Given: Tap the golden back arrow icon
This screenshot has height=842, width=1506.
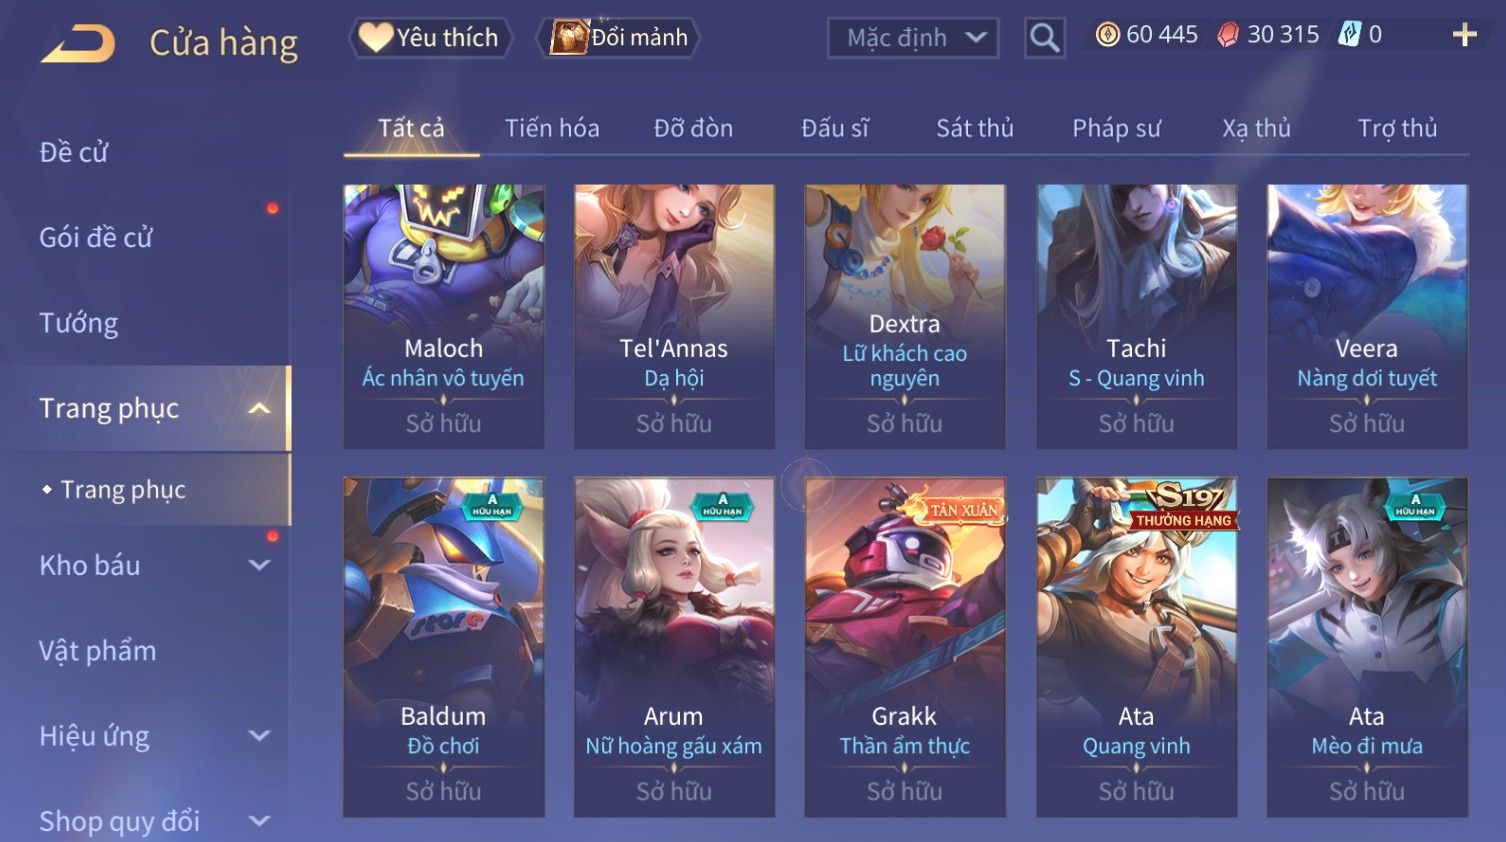Looking at the screenshot, I should [78, 43].
